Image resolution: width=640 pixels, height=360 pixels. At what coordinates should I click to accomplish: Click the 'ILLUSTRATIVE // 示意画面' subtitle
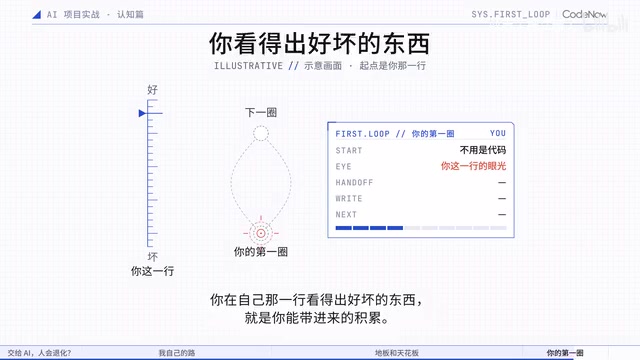click(278, 66)
